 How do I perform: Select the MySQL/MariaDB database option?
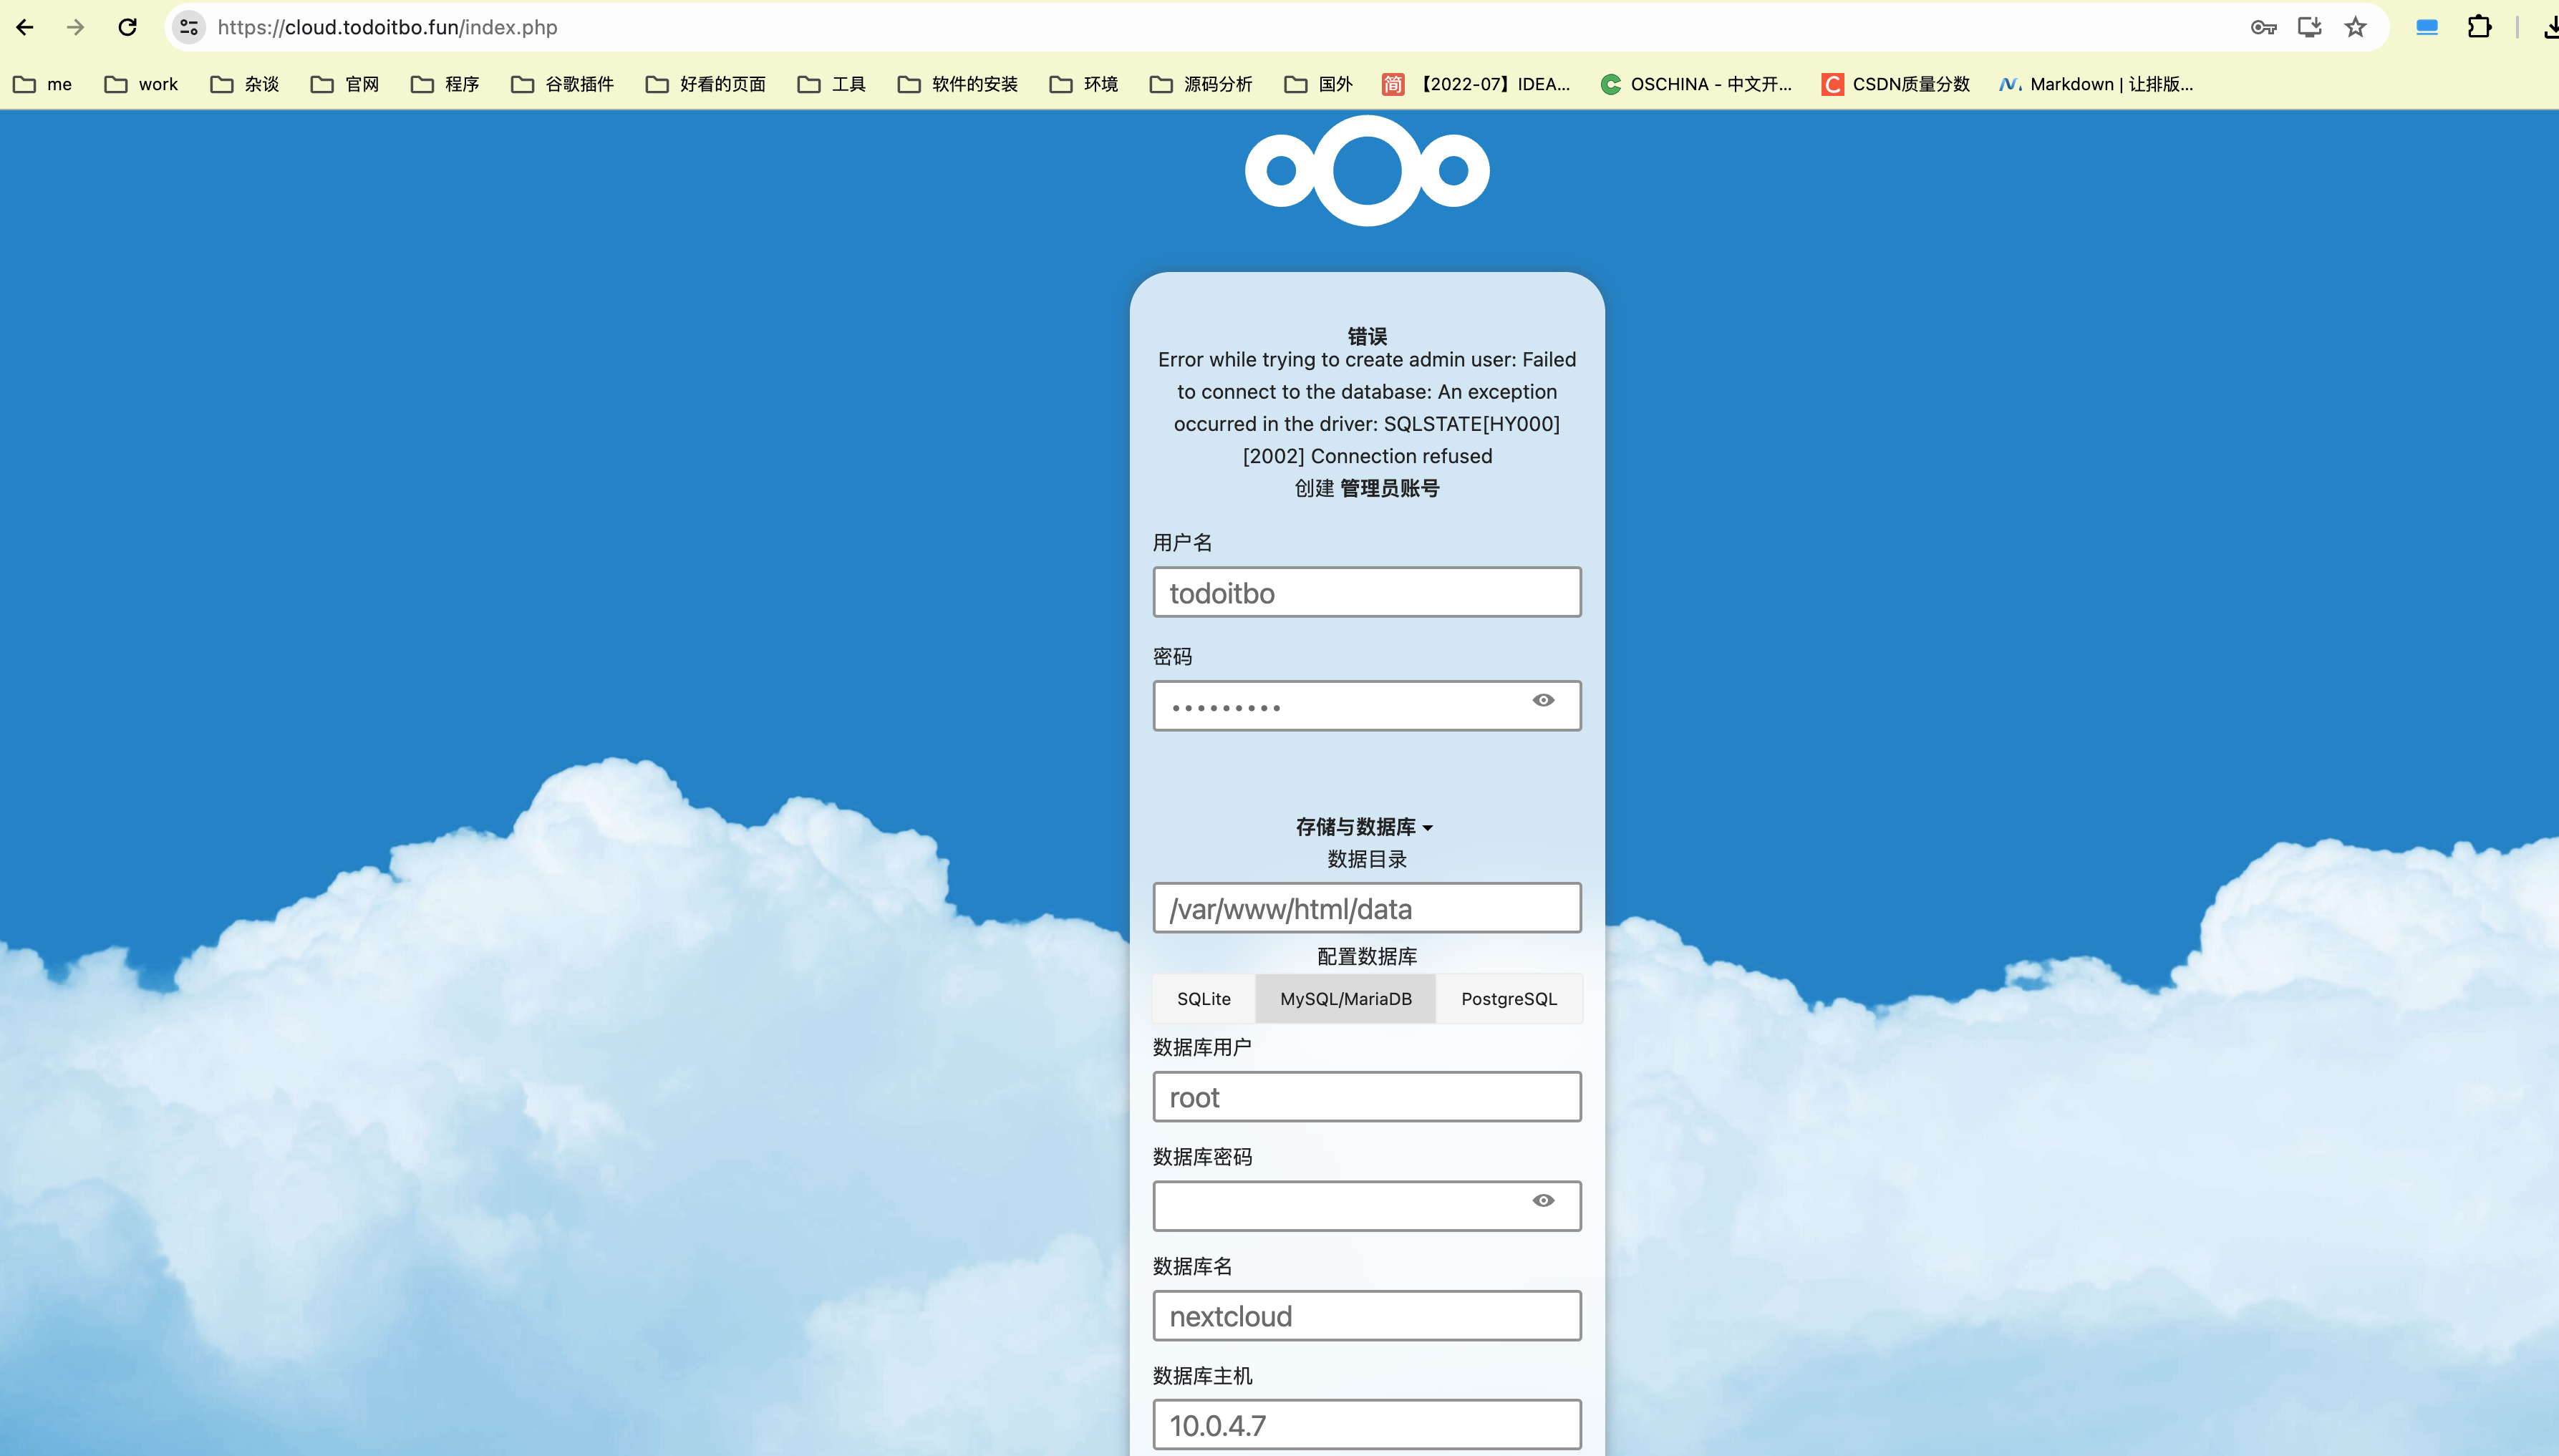pos(1346,999)
